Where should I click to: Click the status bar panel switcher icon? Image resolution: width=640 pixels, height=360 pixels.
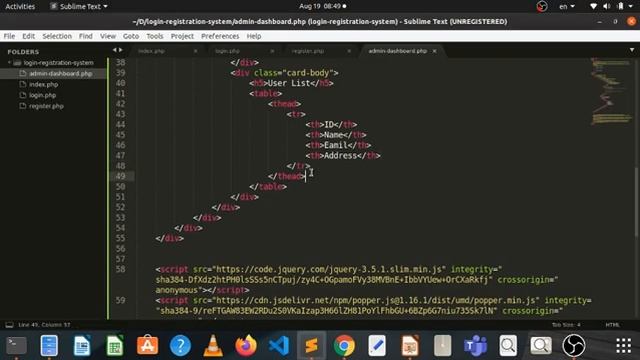pyautogui.click(x=9, y=325)
